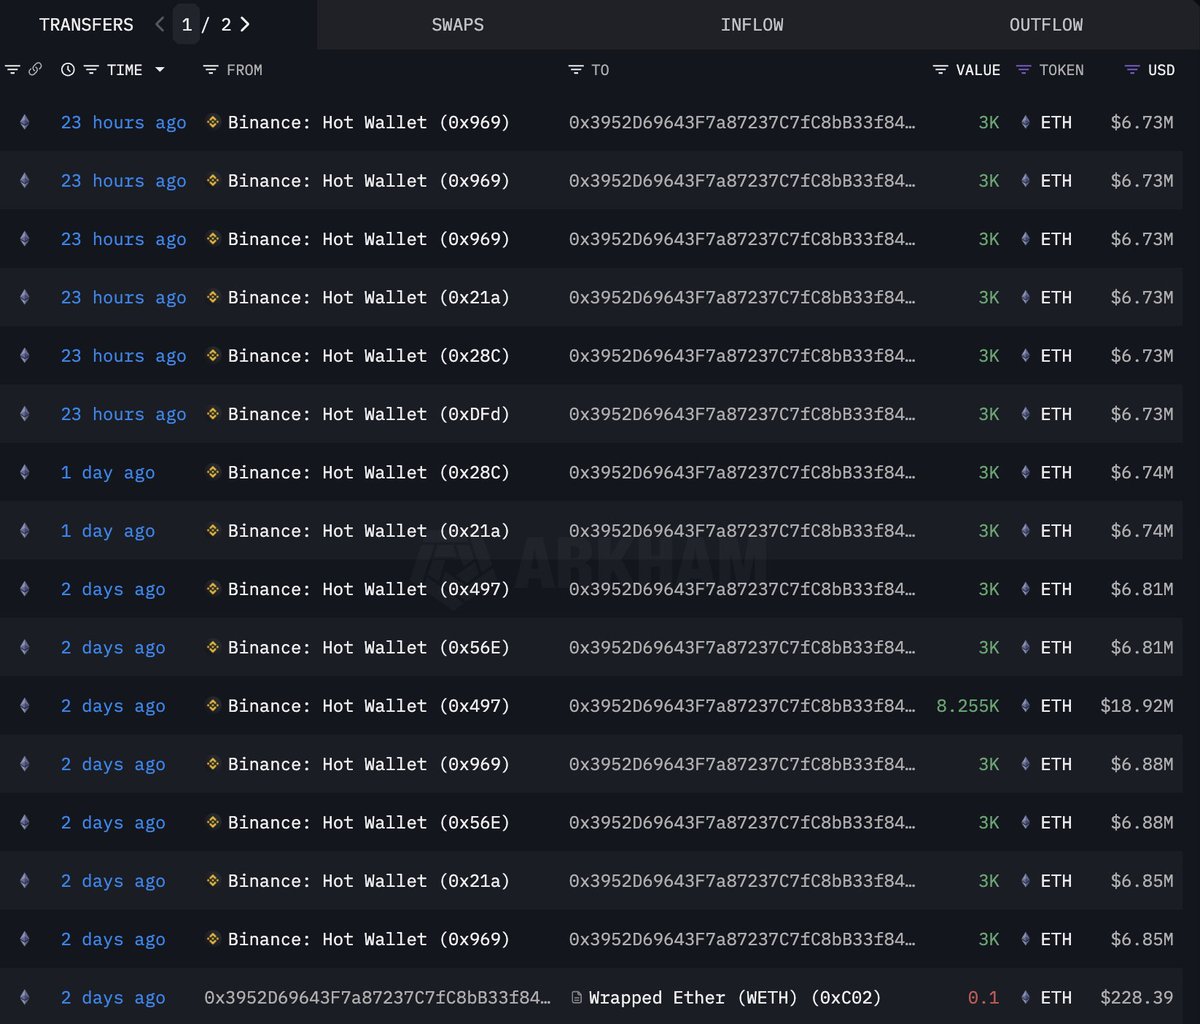Screen dimensions: 1200x1024
Task: Click ETH token icon in 0x969 $6.88M row
Action: click(1025, 763)
